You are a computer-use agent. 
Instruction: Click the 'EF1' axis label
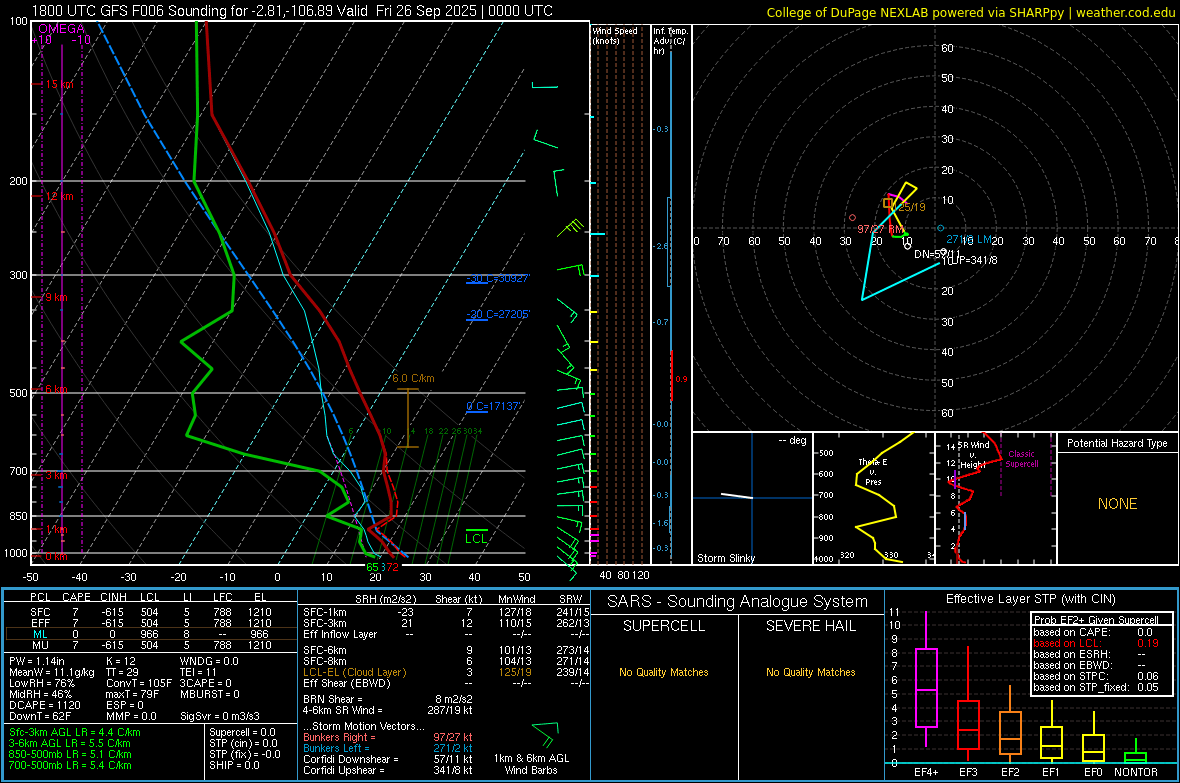1051,772
